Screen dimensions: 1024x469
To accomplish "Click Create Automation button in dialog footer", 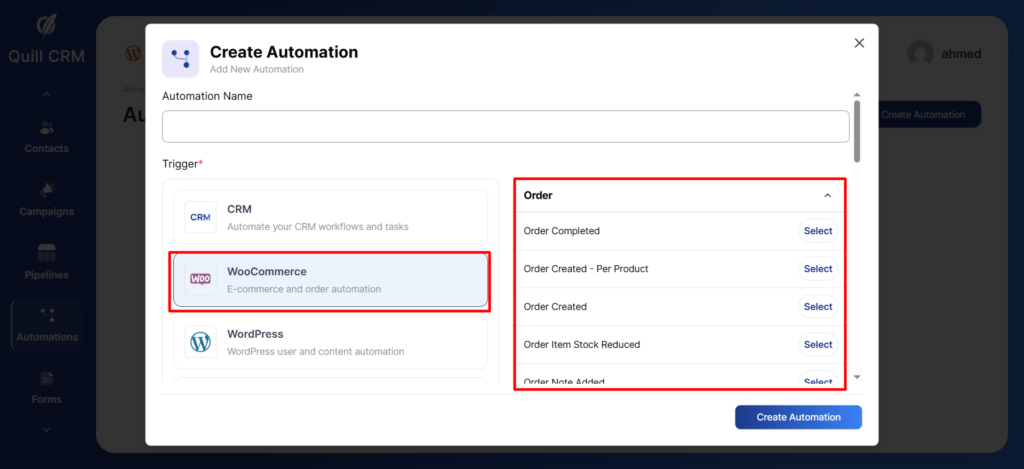I will (x=798, y=417).
